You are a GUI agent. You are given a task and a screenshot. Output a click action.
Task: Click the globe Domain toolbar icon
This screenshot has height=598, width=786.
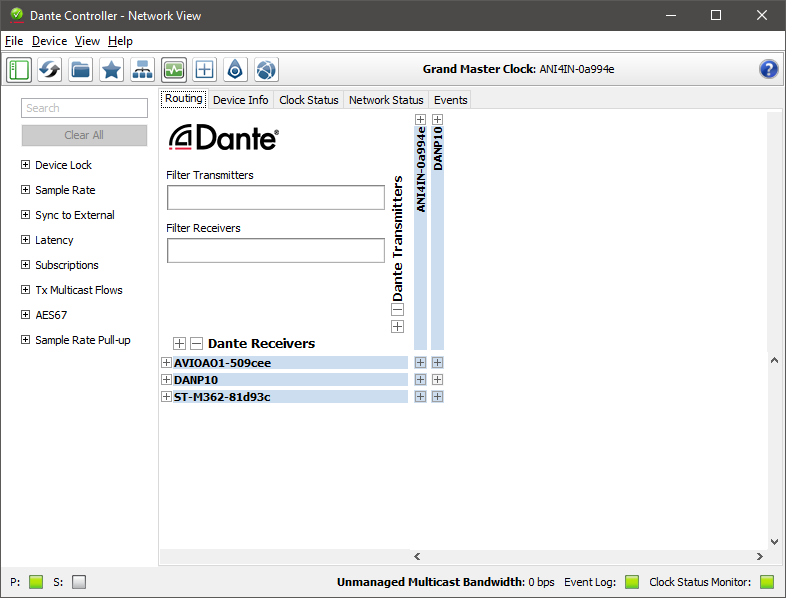tap(266, 69)
